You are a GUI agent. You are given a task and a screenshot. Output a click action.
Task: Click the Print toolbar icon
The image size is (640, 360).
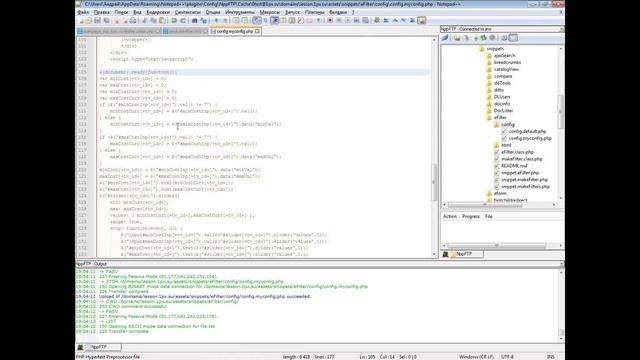coord(133,20)
